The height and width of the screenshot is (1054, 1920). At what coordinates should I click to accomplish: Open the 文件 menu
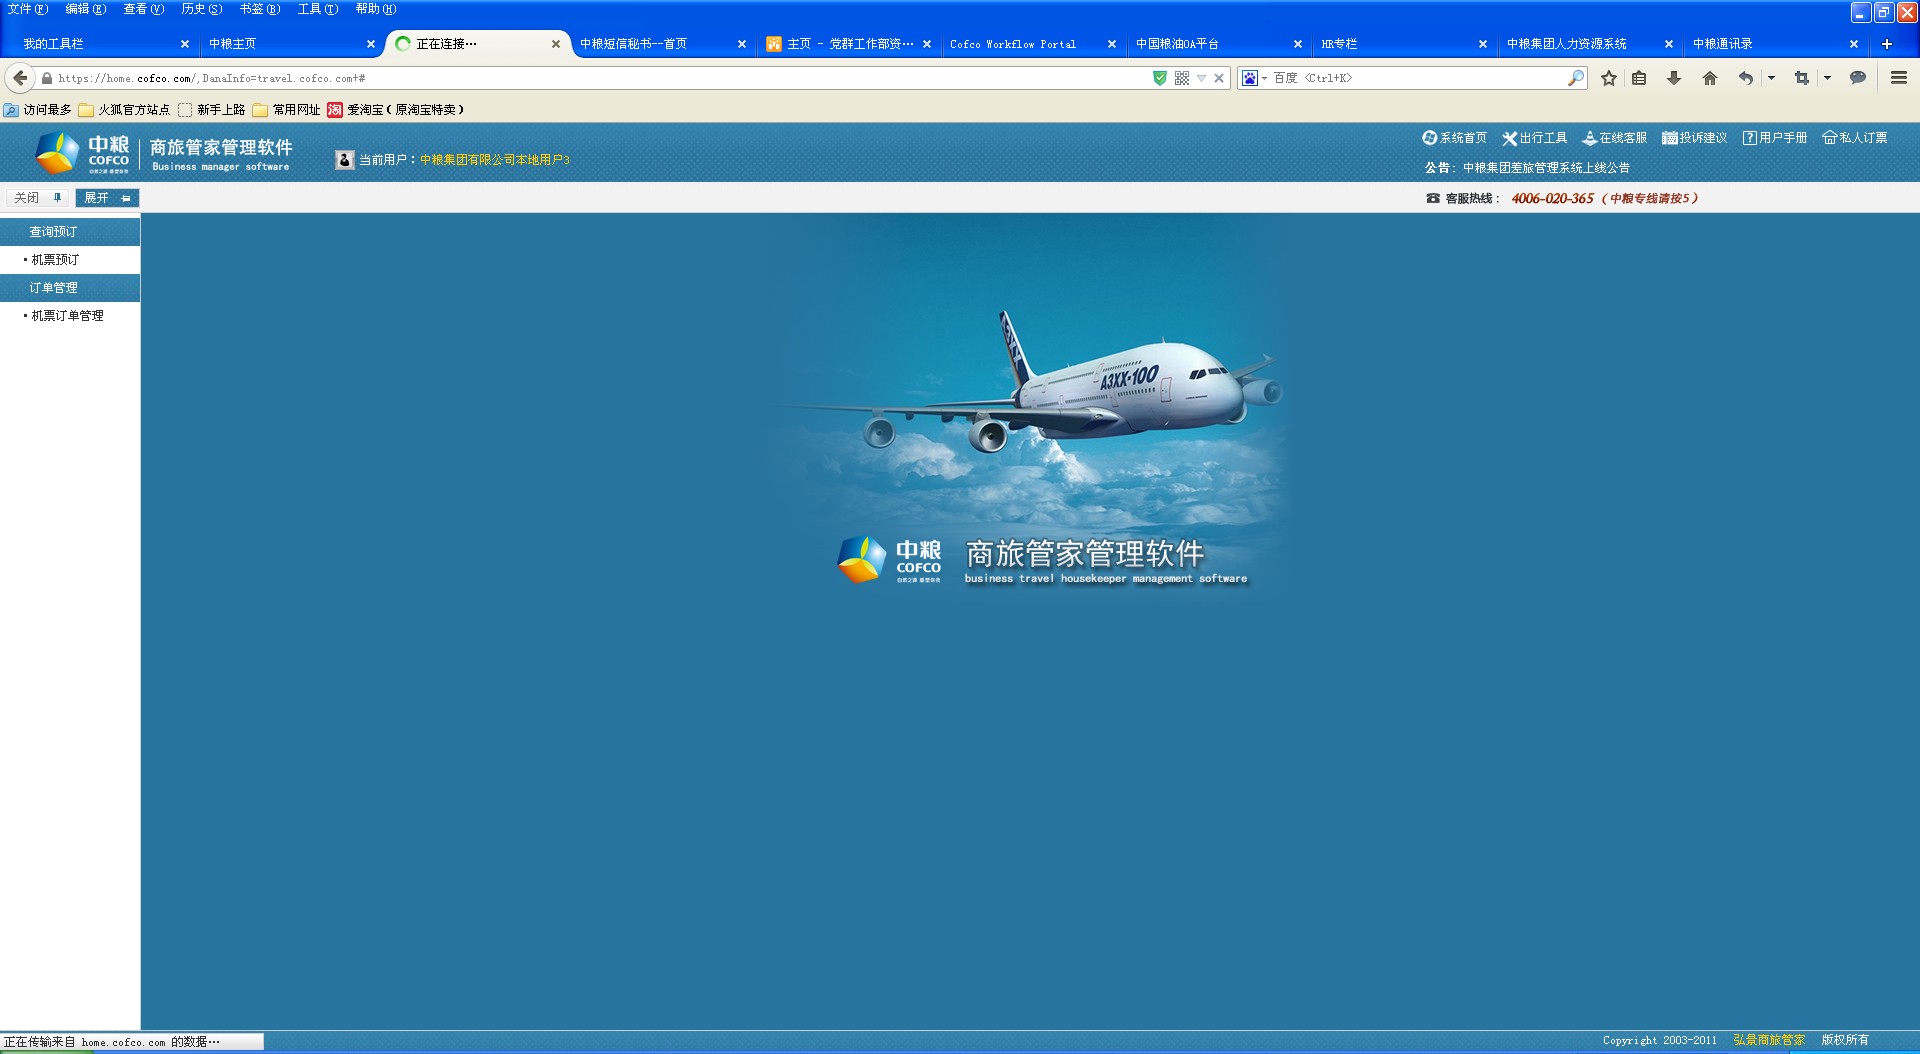[x=28, y=9]
